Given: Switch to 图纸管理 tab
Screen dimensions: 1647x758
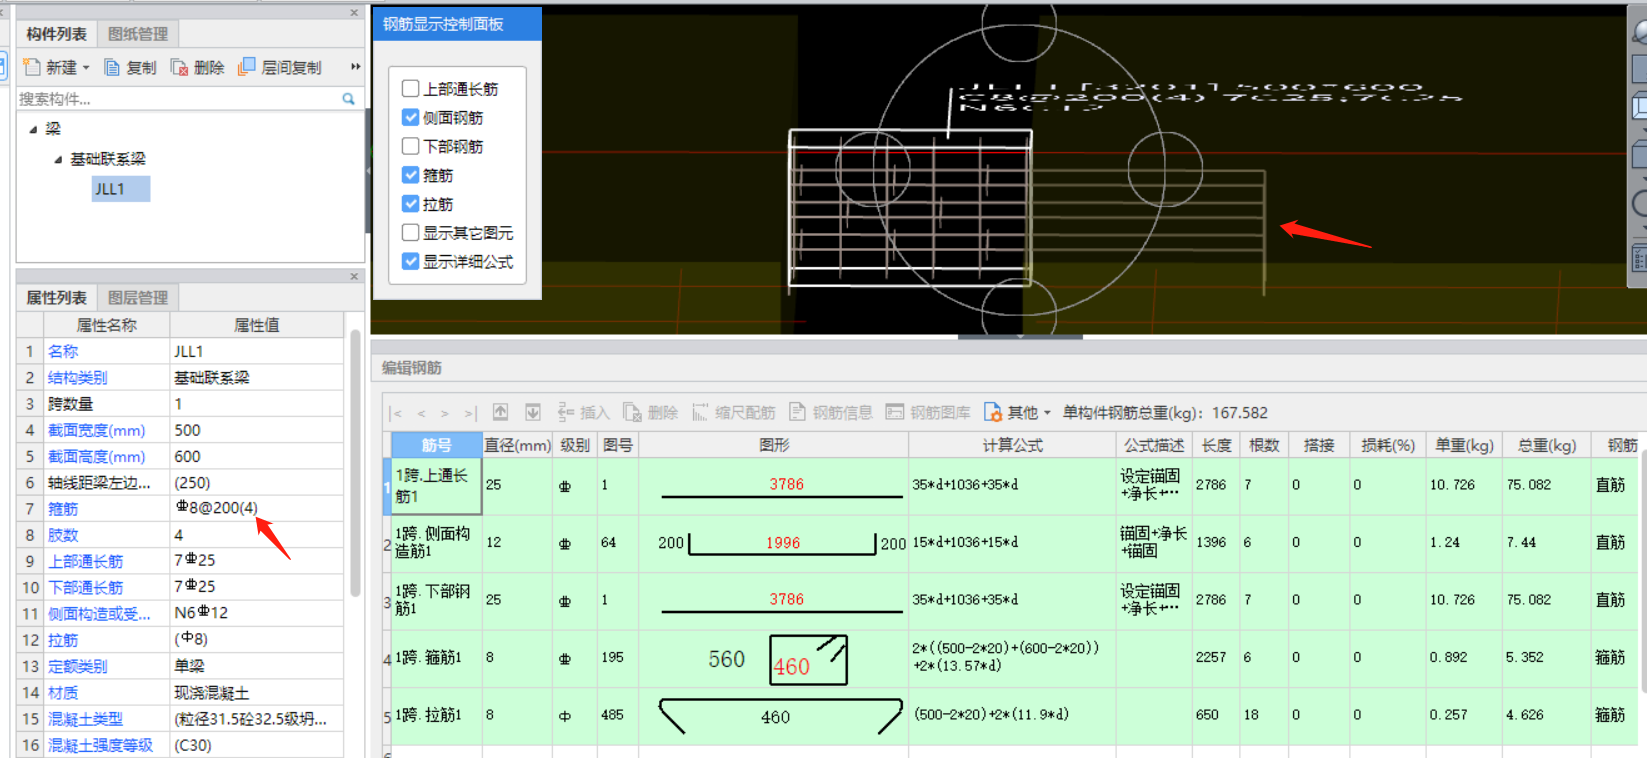Looking at the screenshot, I should (138, 34).
